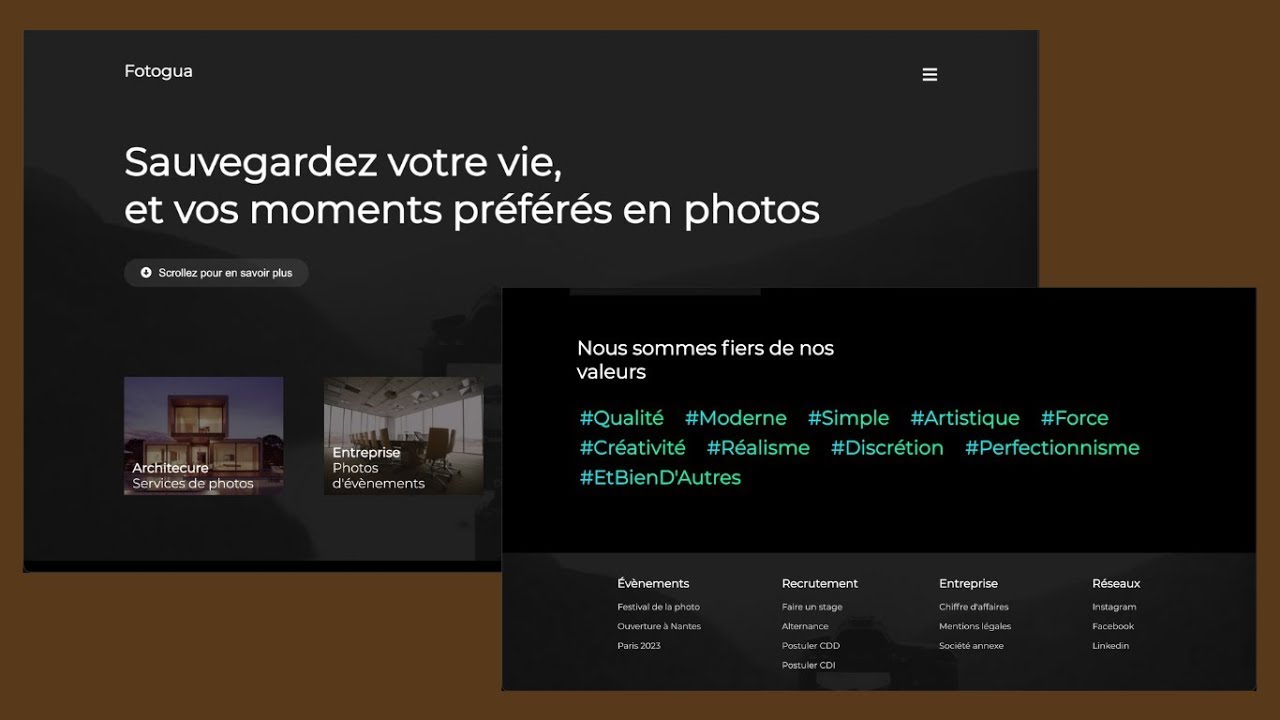Click the down-arrow icon in scroll button
This screenshot has height=720, width=1280.
146,272
